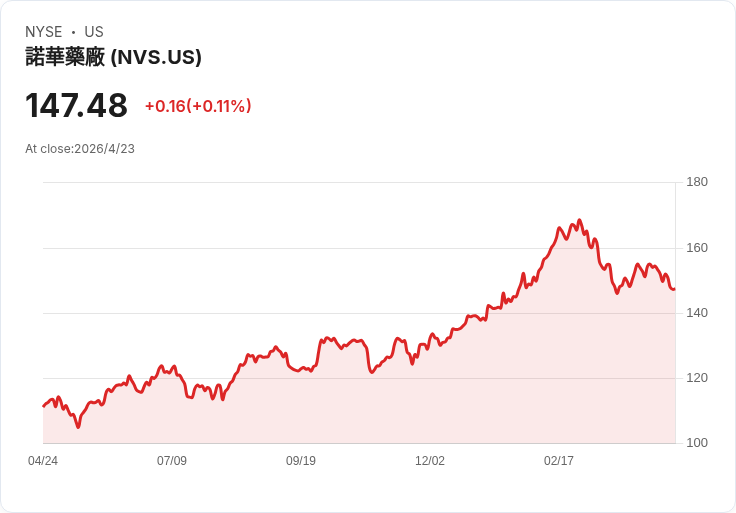Screen dimensions: 736x513
Task: Click the 180 y-axis label
Action: tap(697, 182)
